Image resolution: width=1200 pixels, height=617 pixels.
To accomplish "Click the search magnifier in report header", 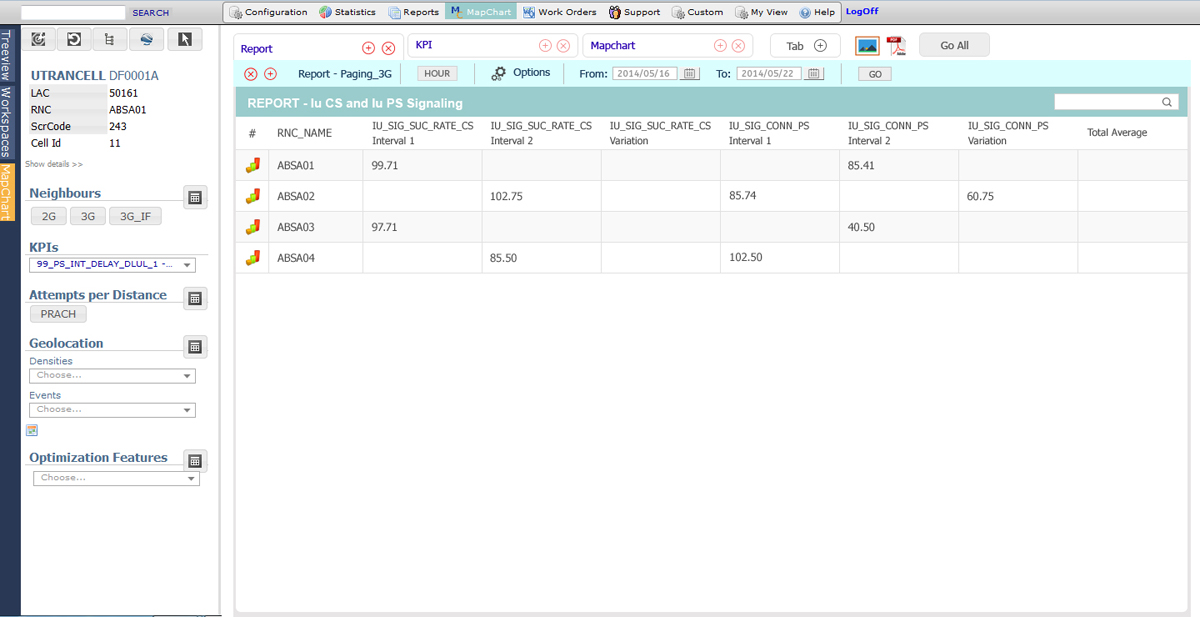I will pyautogui.click(x=1166, y=102).
